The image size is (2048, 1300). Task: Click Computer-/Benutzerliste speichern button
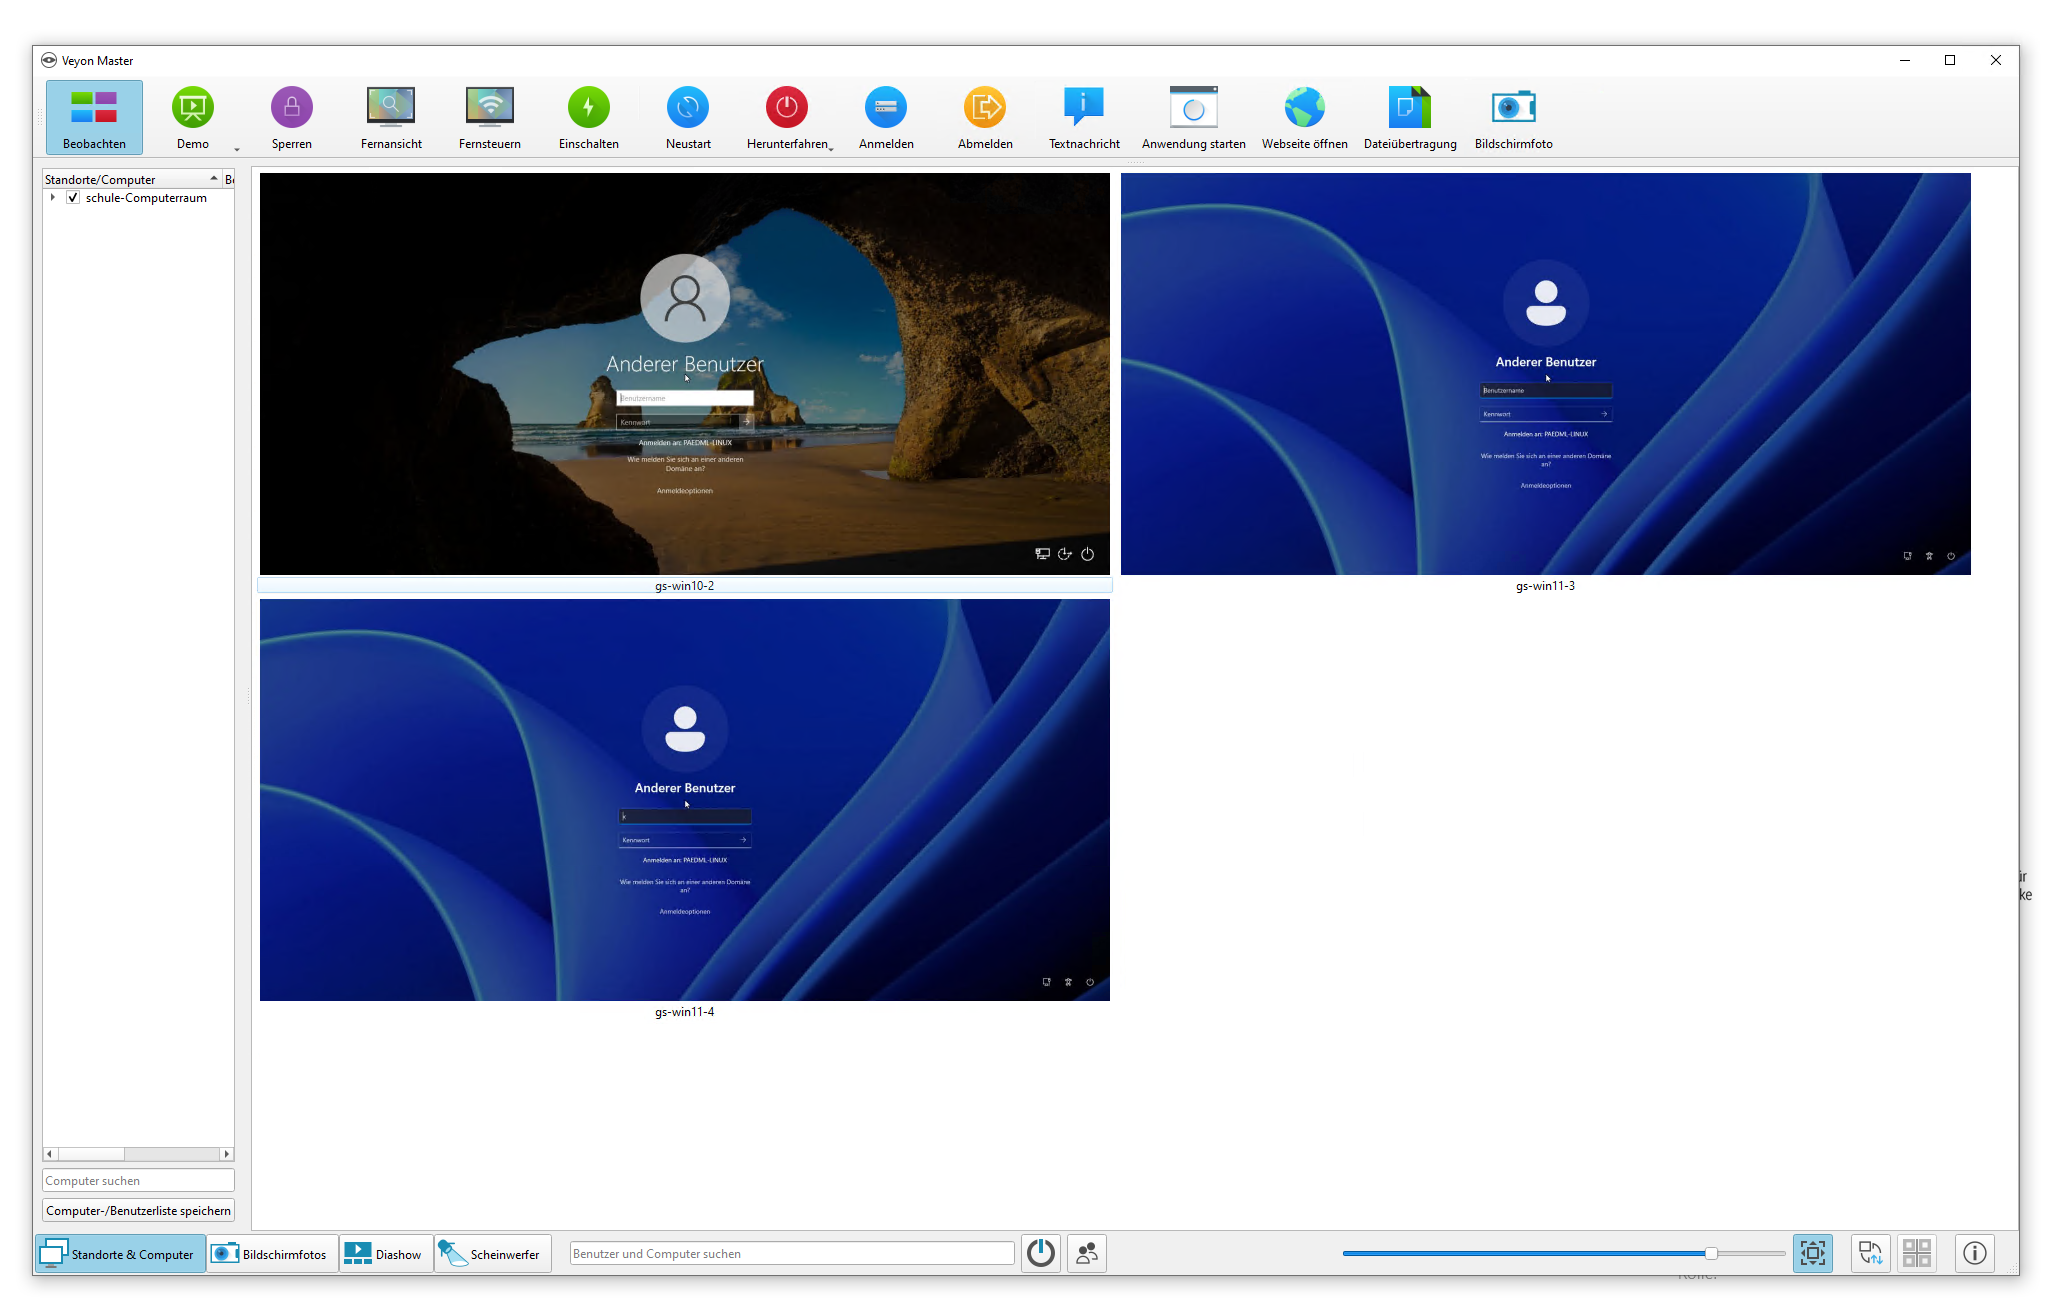138,1210
